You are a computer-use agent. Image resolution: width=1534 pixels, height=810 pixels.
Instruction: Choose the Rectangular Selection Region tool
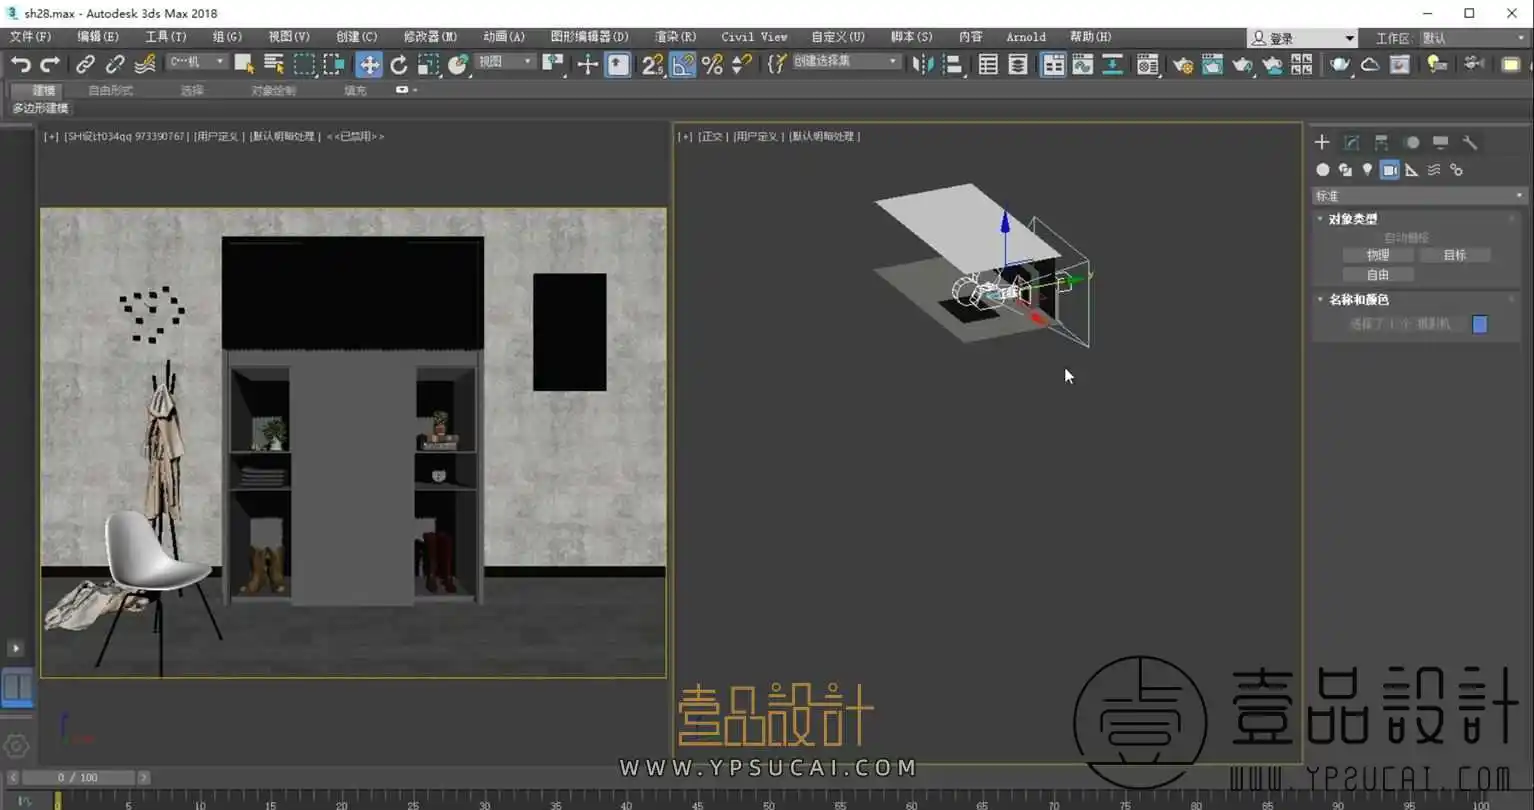click(304, 64)
